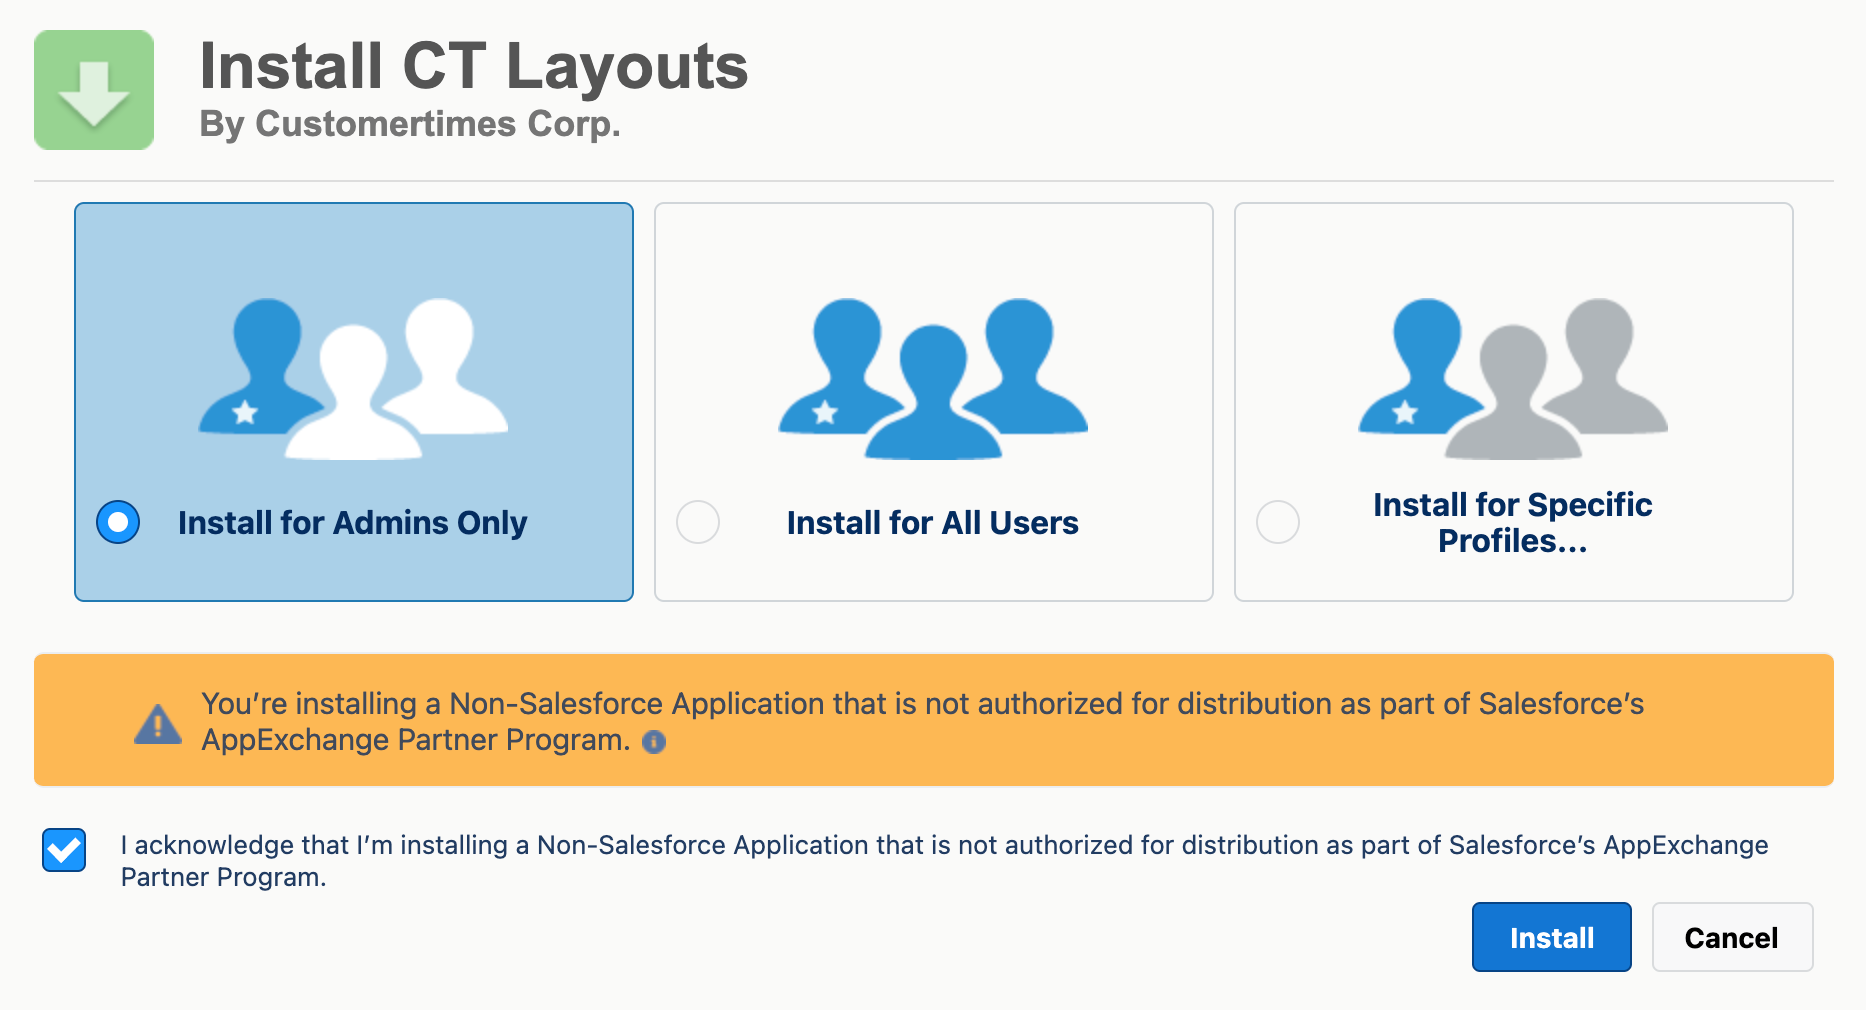Select the Install for All Users radio button
The width and height of the screenshot is (1866, 1010).
[697, 522]
